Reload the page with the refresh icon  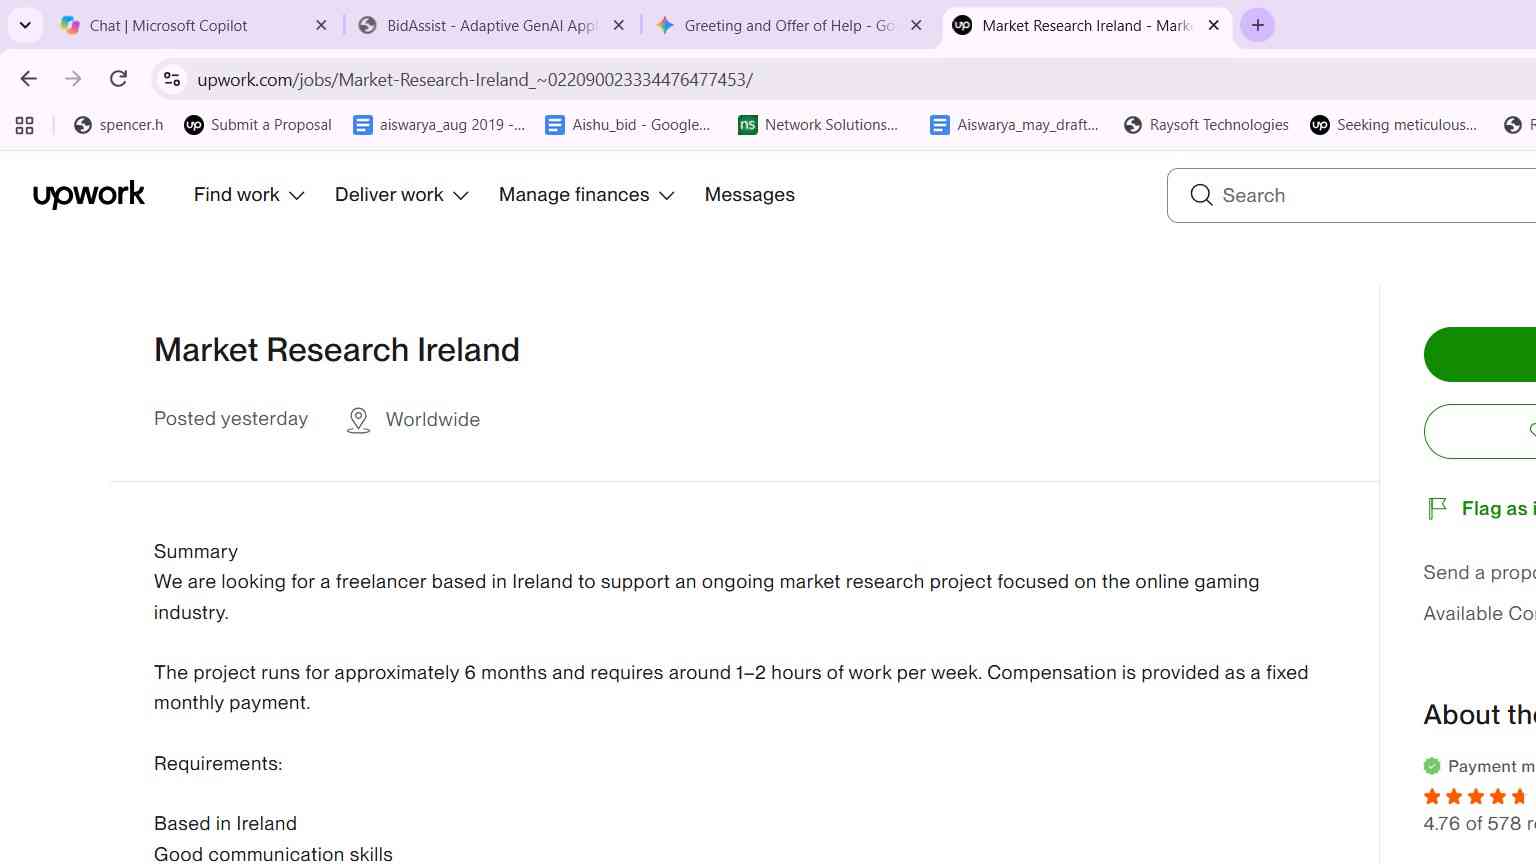(x=118, y=79)
